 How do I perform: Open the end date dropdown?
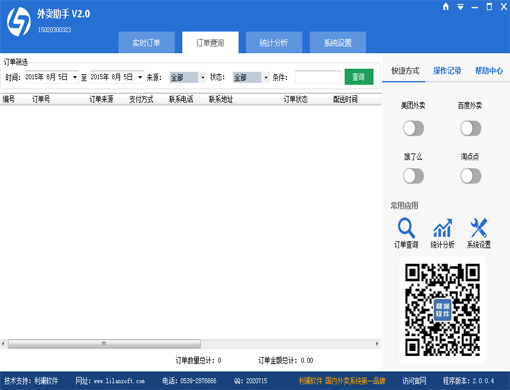click(x=140, y=78)
